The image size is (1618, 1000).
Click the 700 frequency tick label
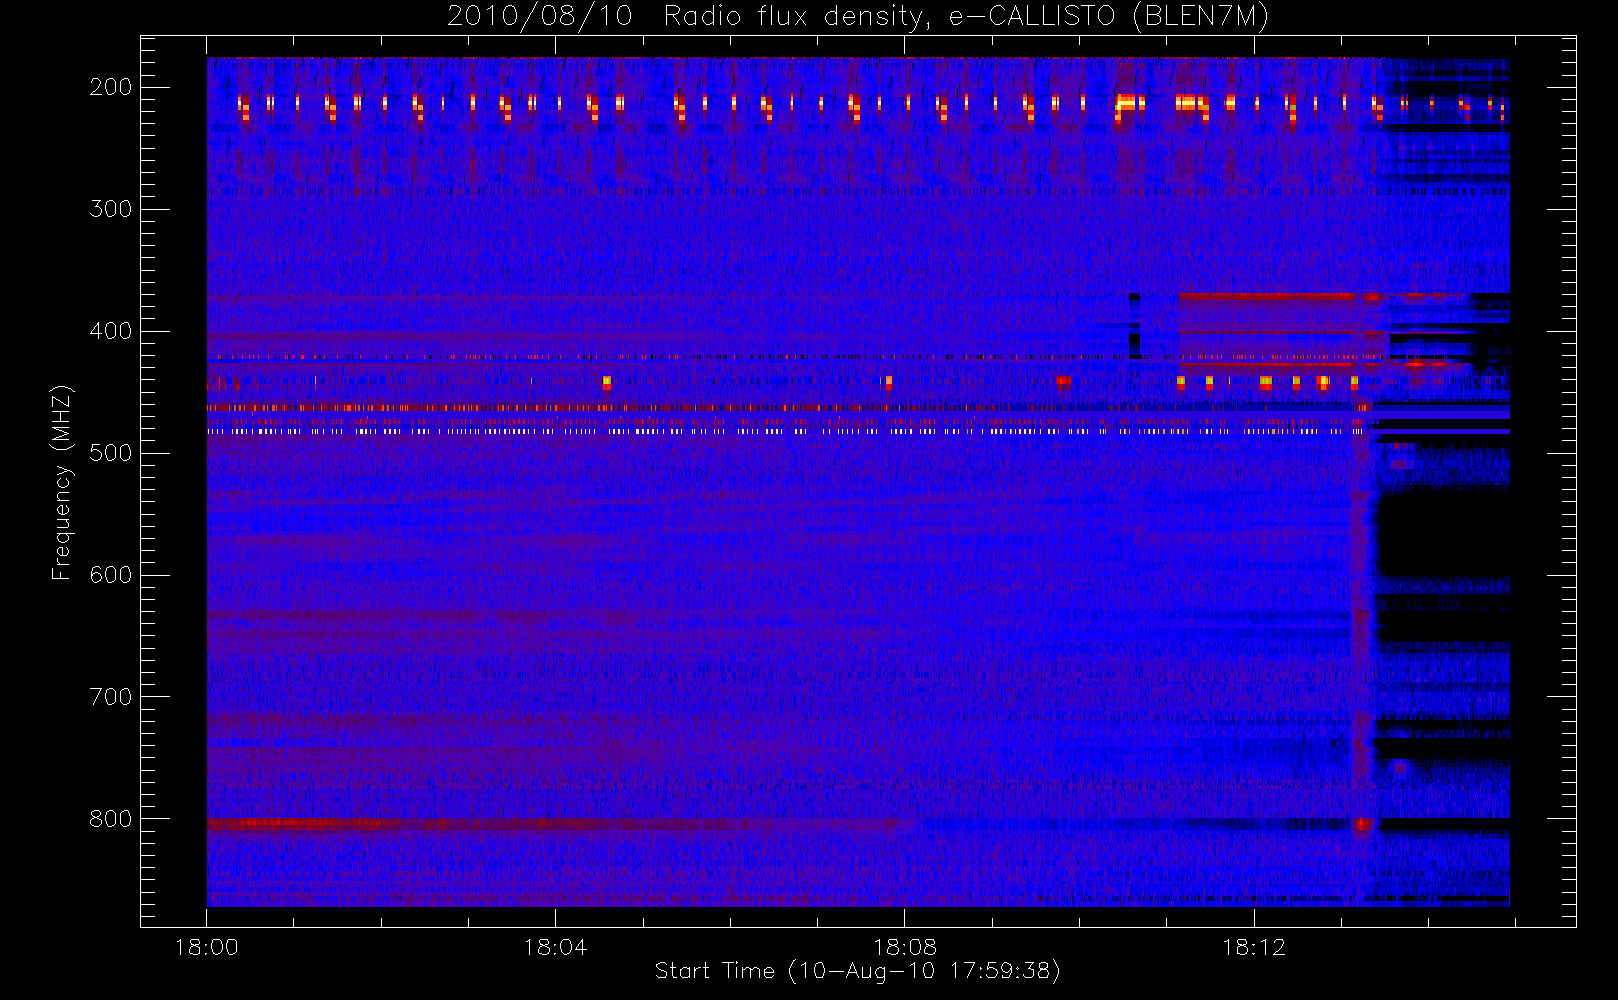[x=111, y=697]
